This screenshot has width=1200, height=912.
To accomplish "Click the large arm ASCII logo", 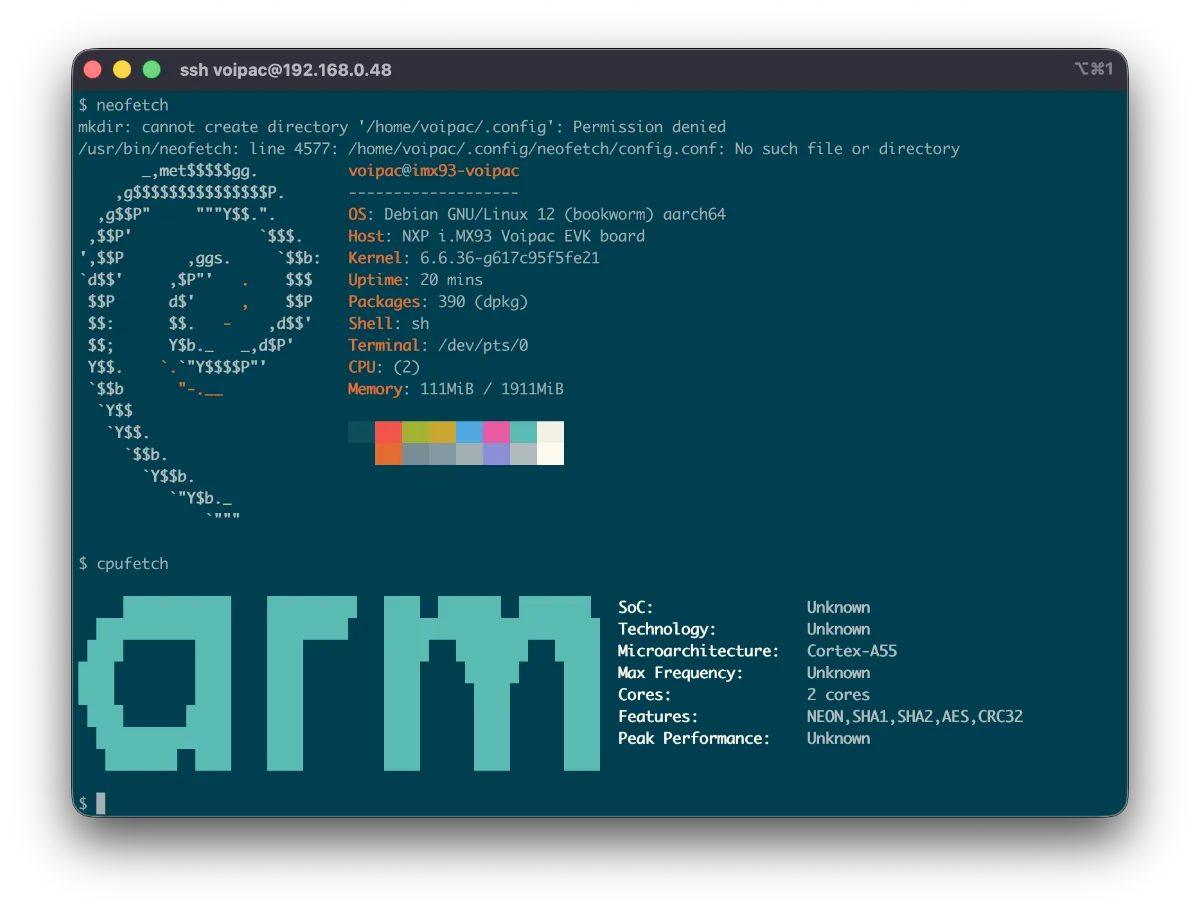I will (340, 683).
